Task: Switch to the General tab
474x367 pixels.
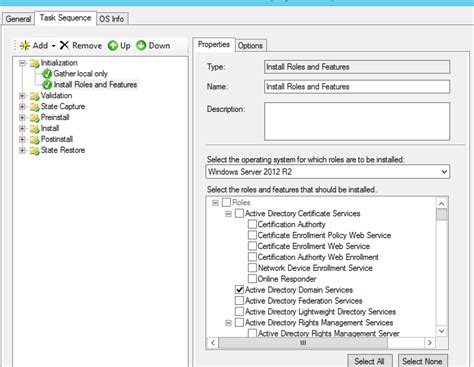Action: 18,19
